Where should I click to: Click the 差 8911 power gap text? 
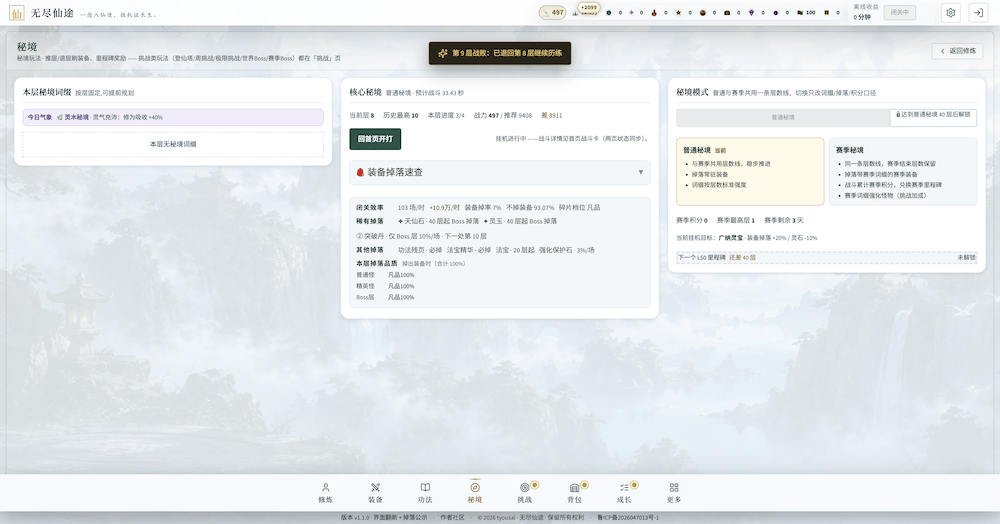(552, 115)
